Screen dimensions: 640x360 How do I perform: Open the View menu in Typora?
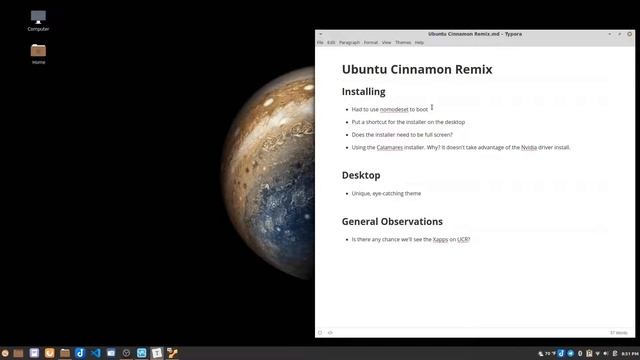click(x=387, y=42)
